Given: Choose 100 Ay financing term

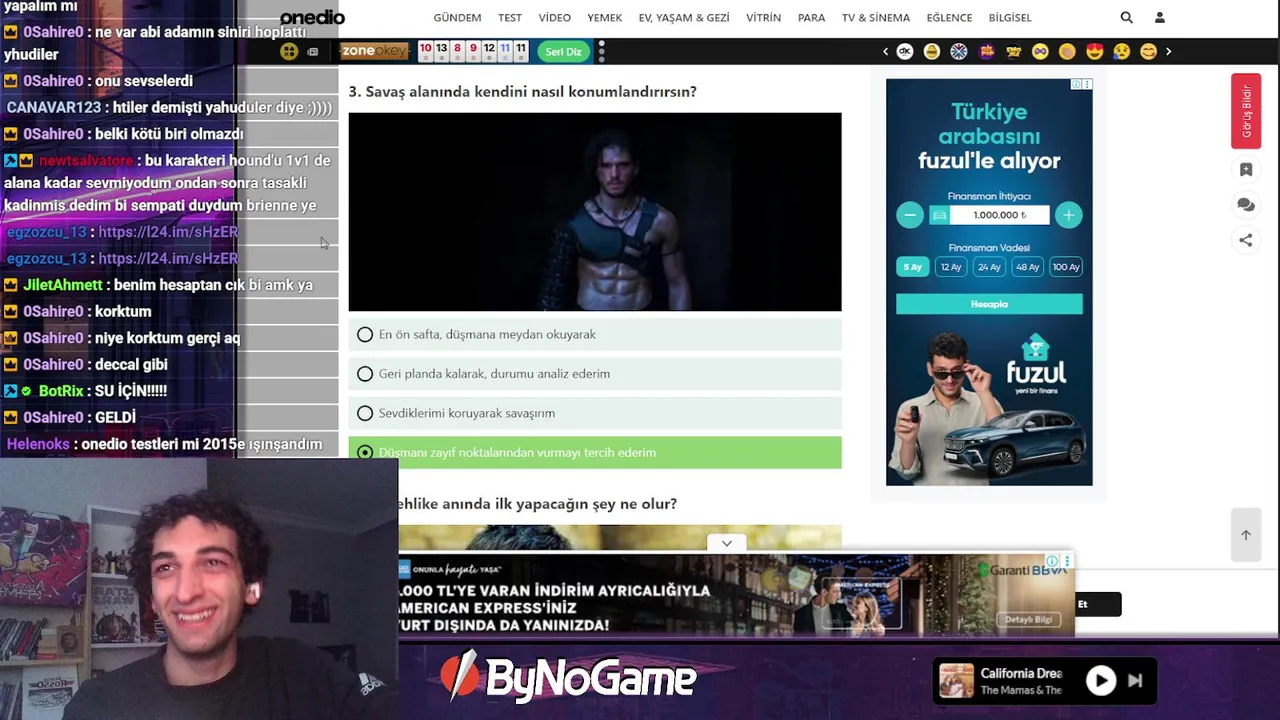Looking at the screenshot, I should click(1066, 267).
